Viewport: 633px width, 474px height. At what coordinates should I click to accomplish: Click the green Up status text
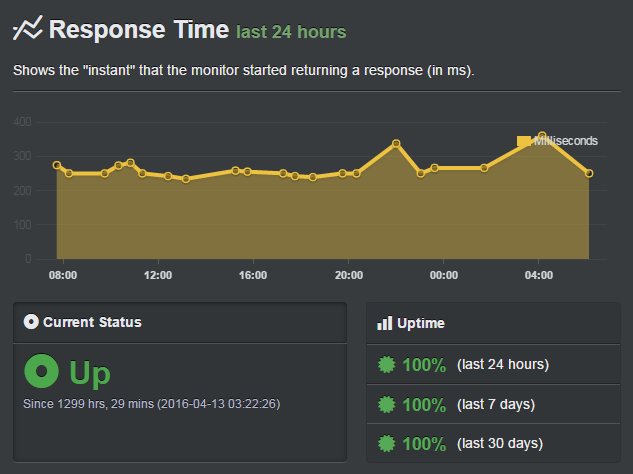tap(90, 373)
